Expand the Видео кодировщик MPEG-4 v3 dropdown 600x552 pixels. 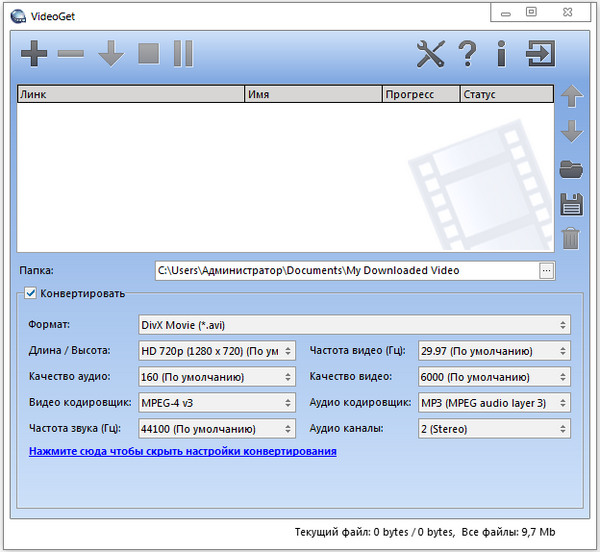click(216, 403)
